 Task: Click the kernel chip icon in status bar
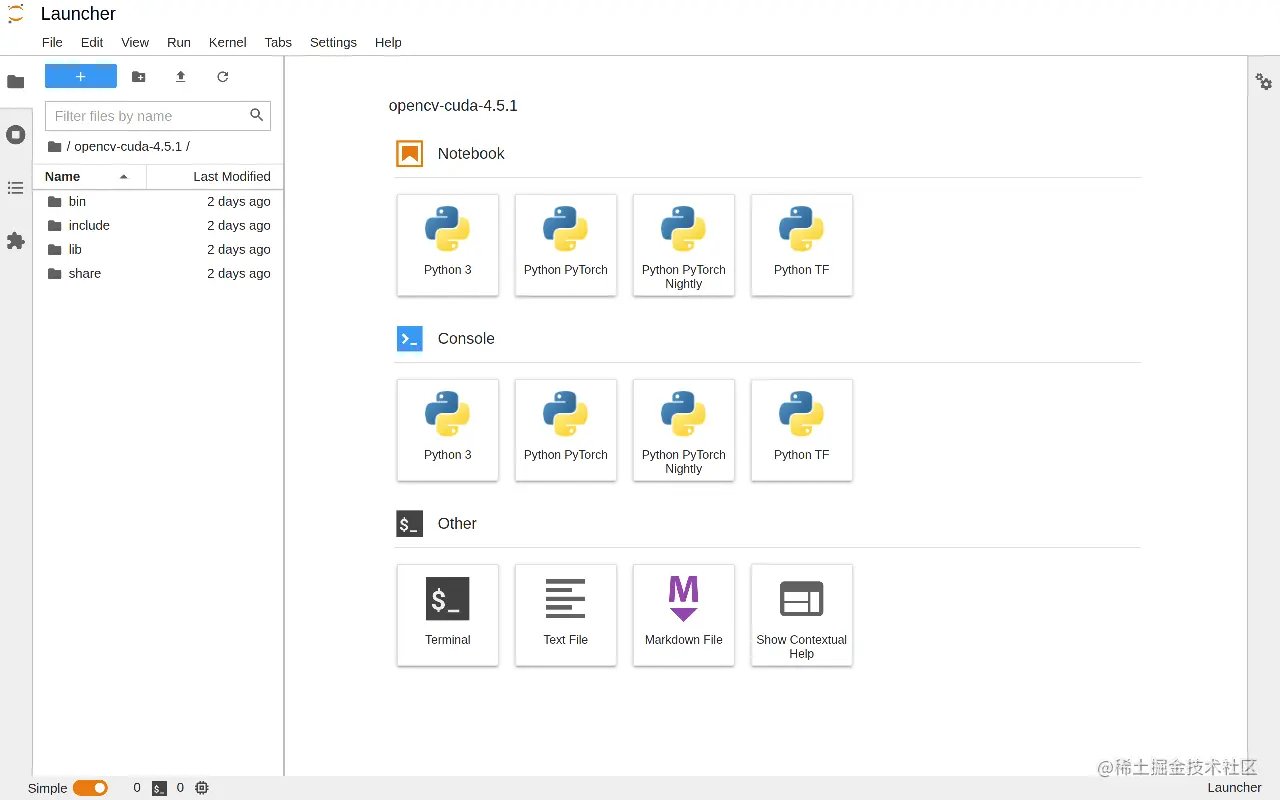click(x=202, y=788)
